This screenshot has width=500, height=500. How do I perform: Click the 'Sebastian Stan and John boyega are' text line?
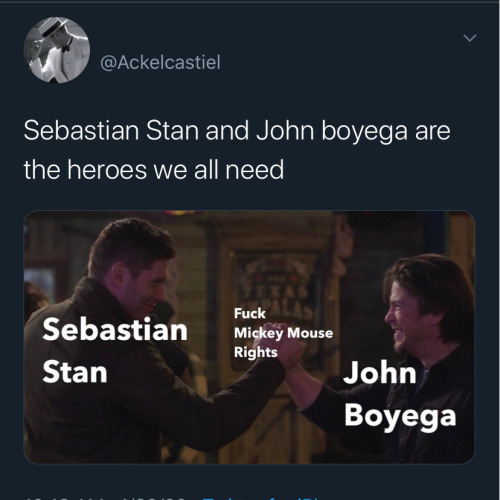click(x=237, y=131)
